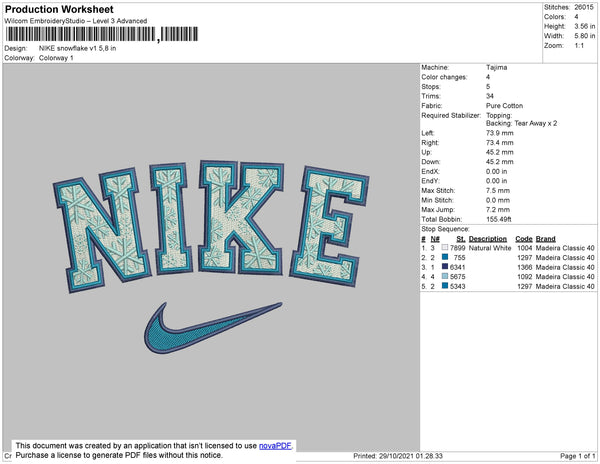Select the Right value '73.4 mm'
Screen dimensions: 600x464
click(500, 143)
